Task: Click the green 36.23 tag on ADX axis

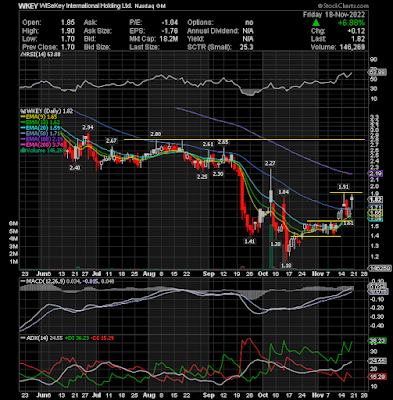Action: [x=377, y=341]
